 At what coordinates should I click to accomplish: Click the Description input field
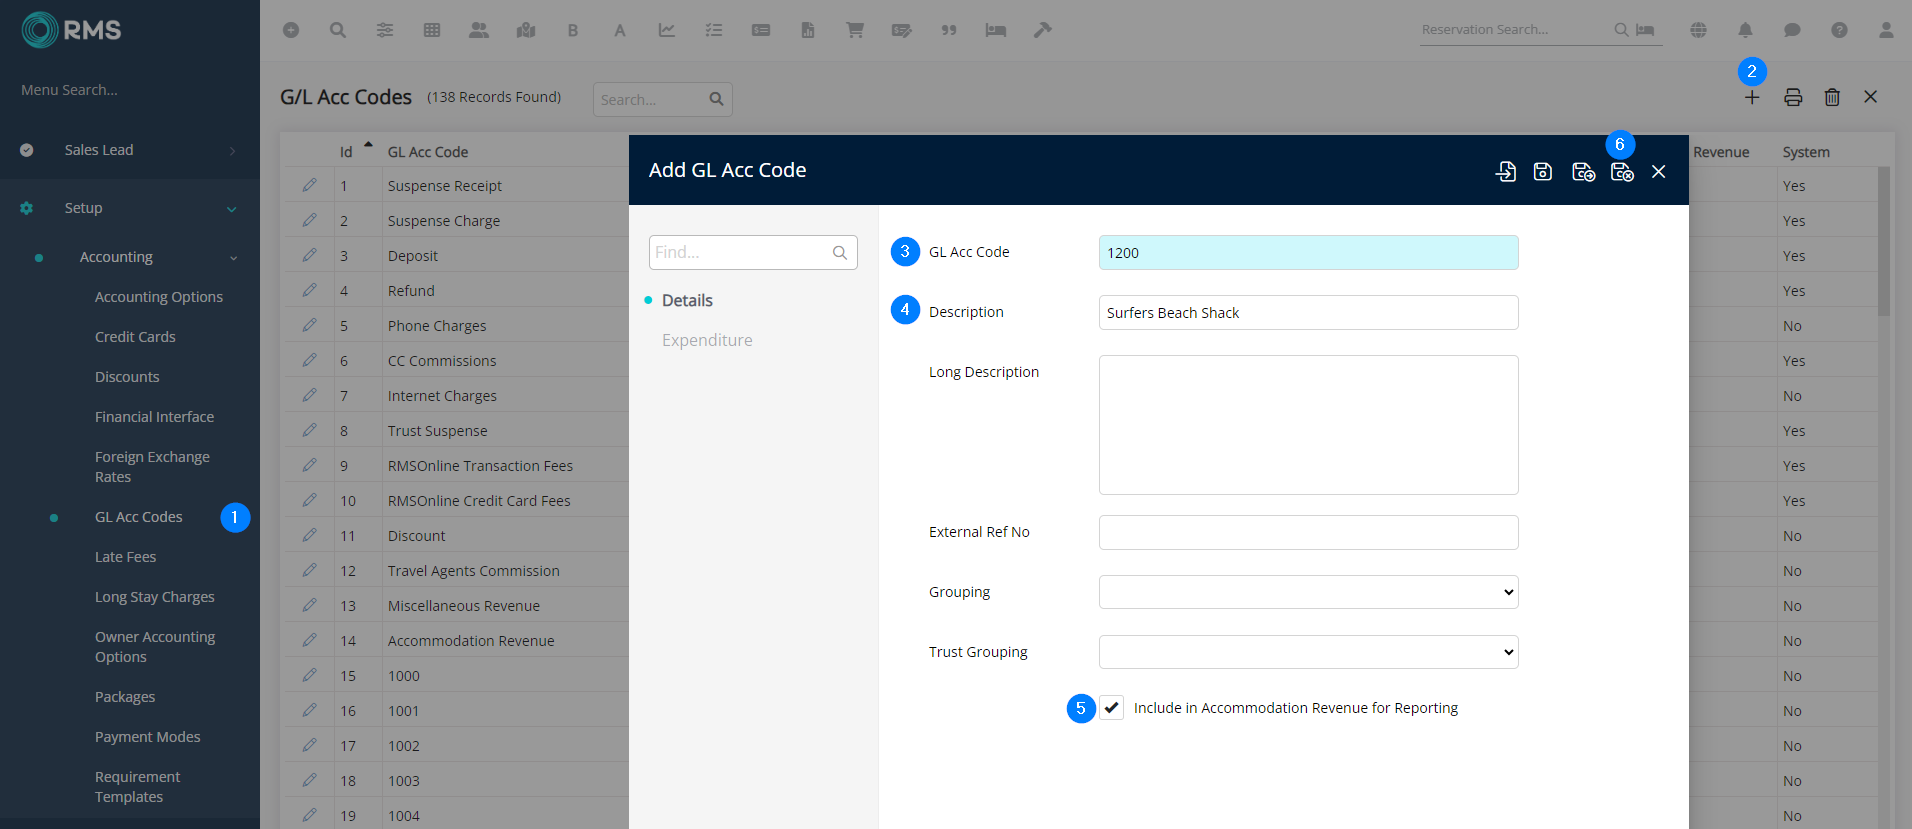point(1308,313)
